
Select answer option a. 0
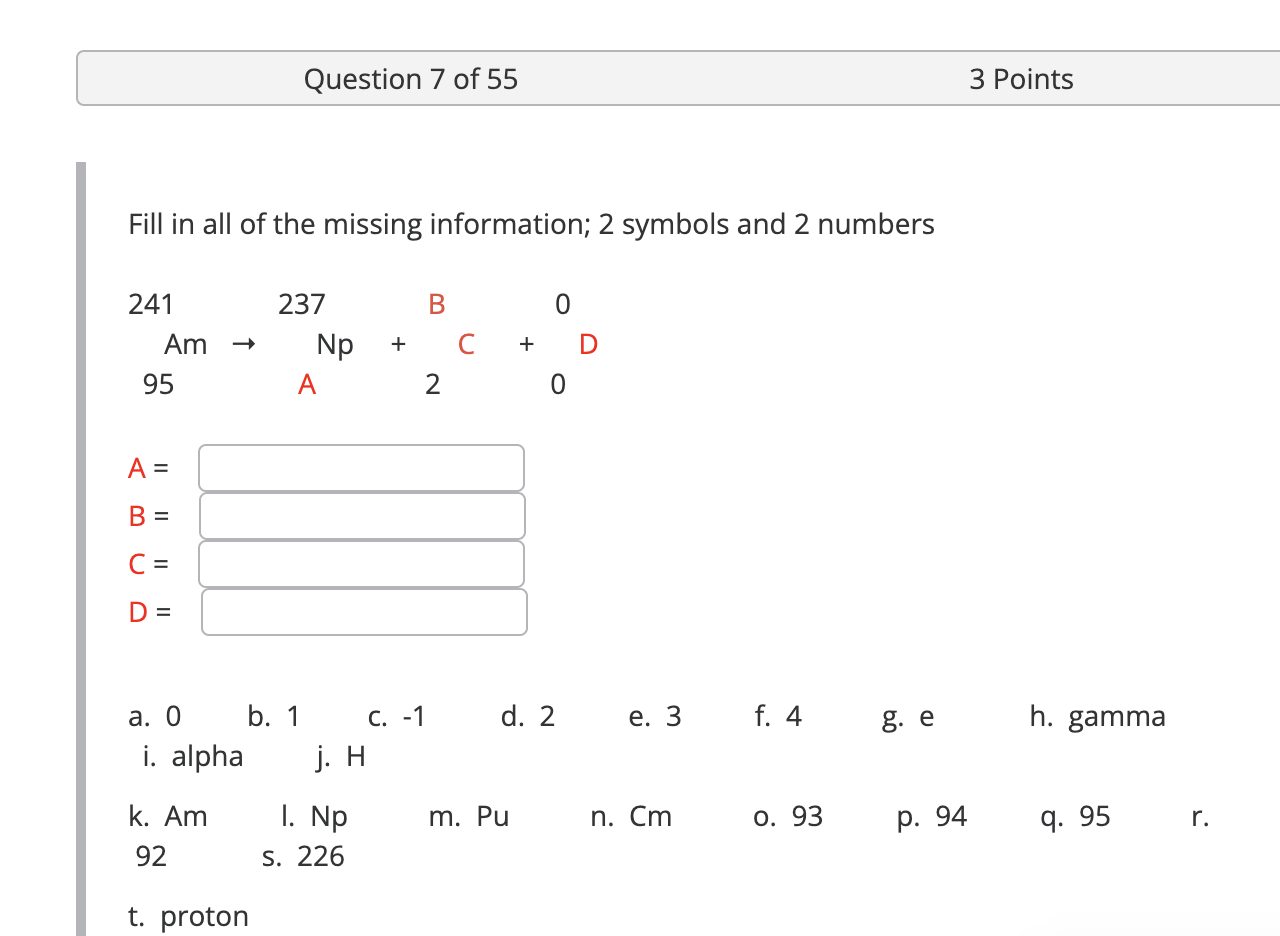[x=152, y=716]
